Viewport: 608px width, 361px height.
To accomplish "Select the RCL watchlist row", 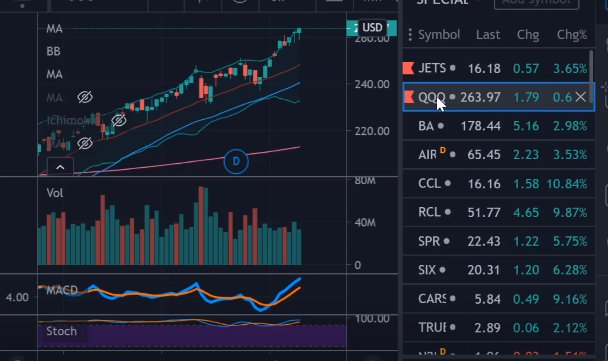I will pos(499,212).
